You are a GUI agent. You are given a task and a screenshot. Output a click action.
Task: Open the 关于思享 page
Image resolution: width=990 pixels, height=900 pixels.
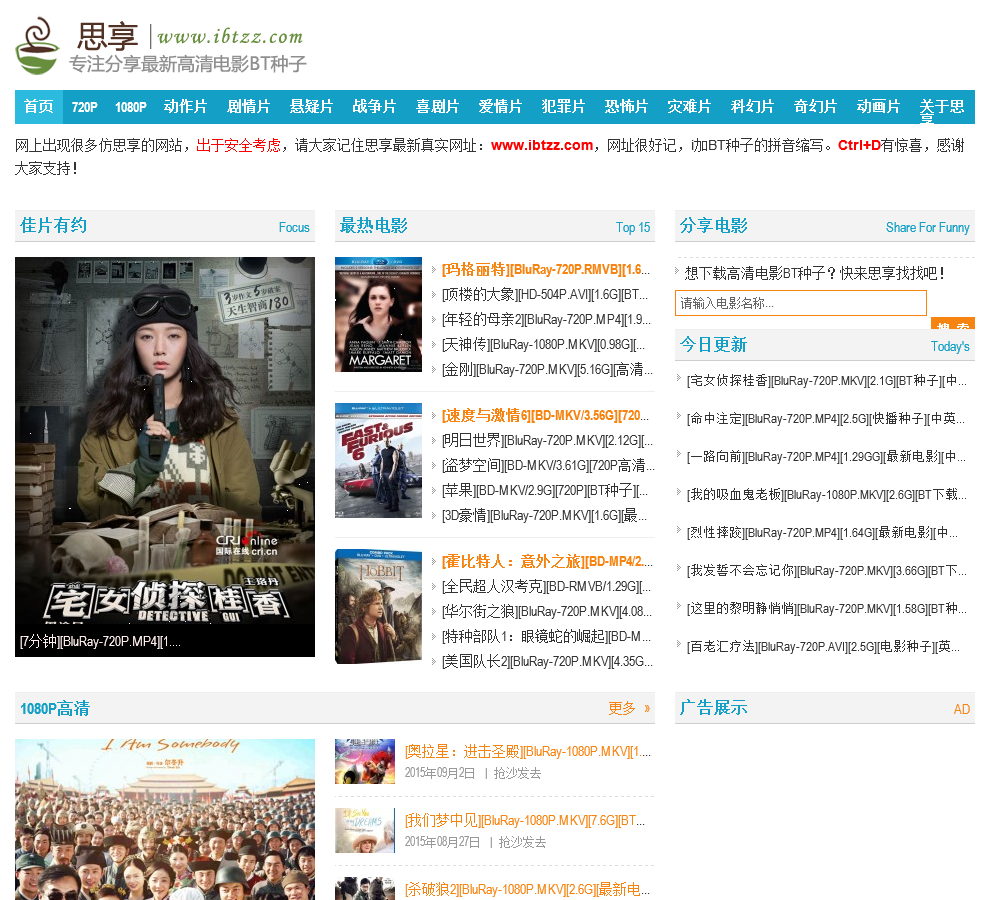click(941, 109)
